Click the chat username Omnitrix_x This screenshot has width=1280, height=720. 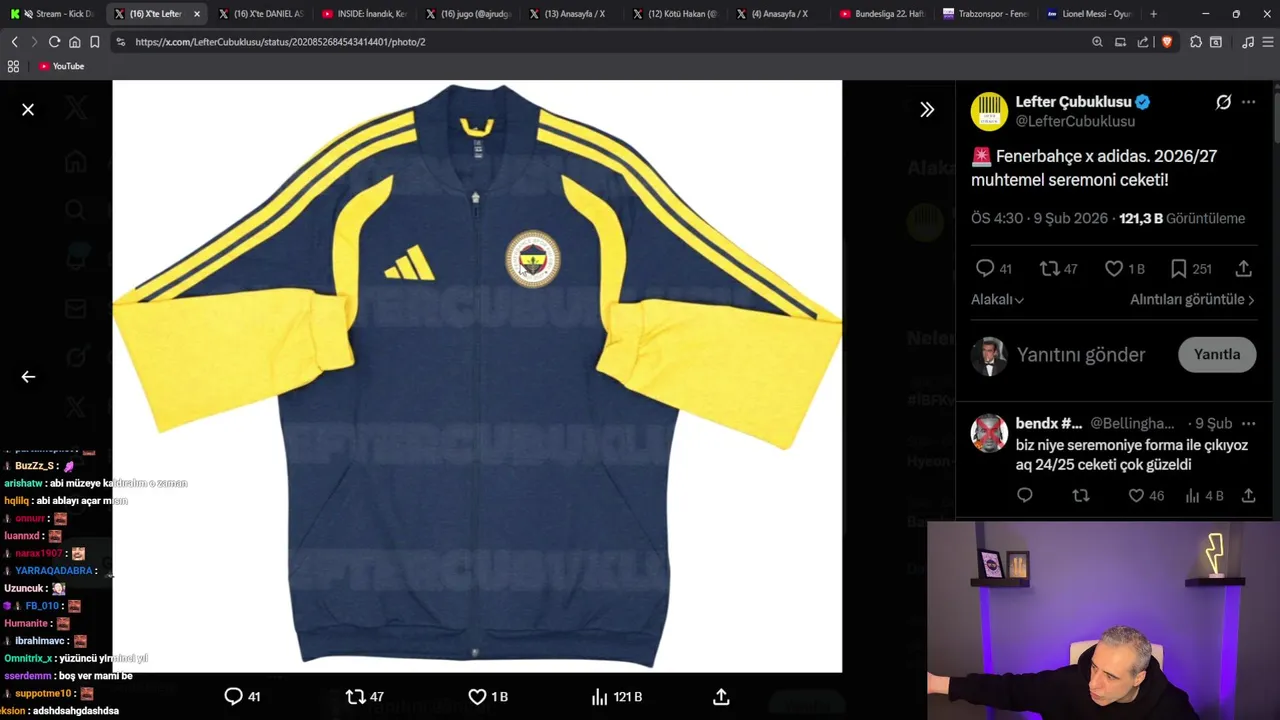click(28, 658)
